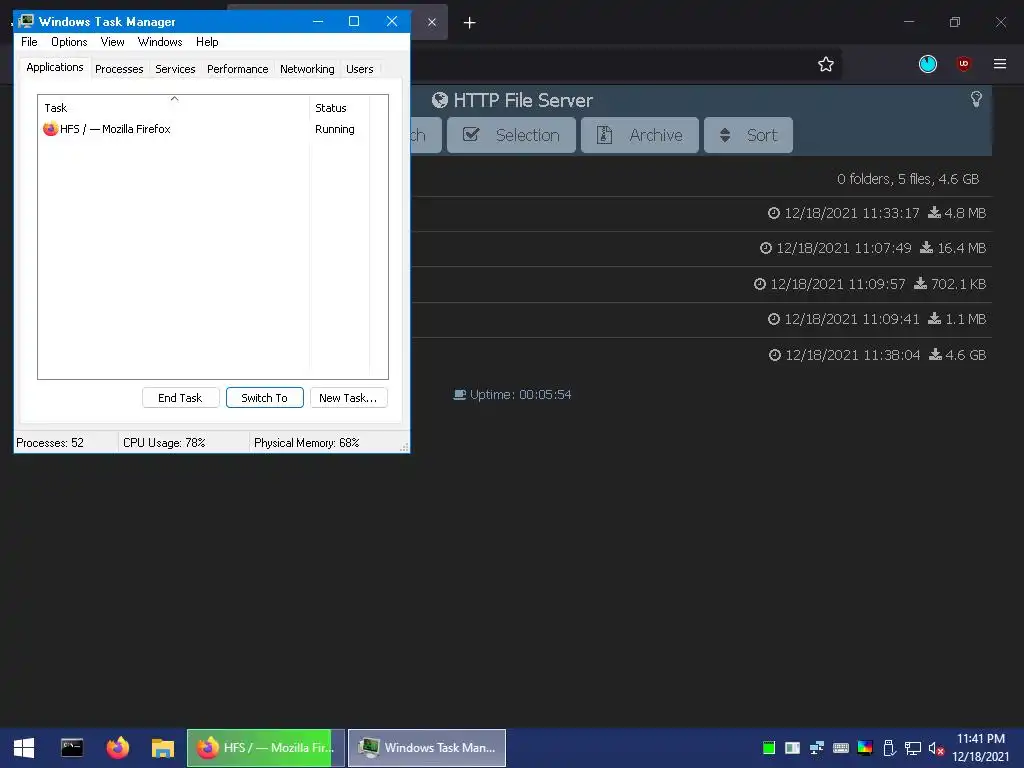This screenshot has width=1024, height=768.
Task: Select the Applications tab
Action: coord(55,67)
